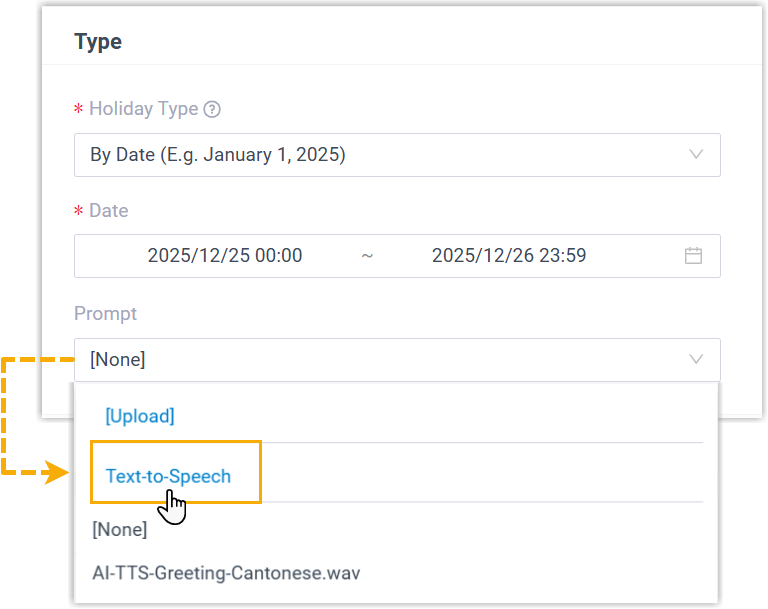Image resolution: width=768 pixels, height=609 pixels.
Task: Click the Holiday Type help question-mark icon
Action: [212, 109]
